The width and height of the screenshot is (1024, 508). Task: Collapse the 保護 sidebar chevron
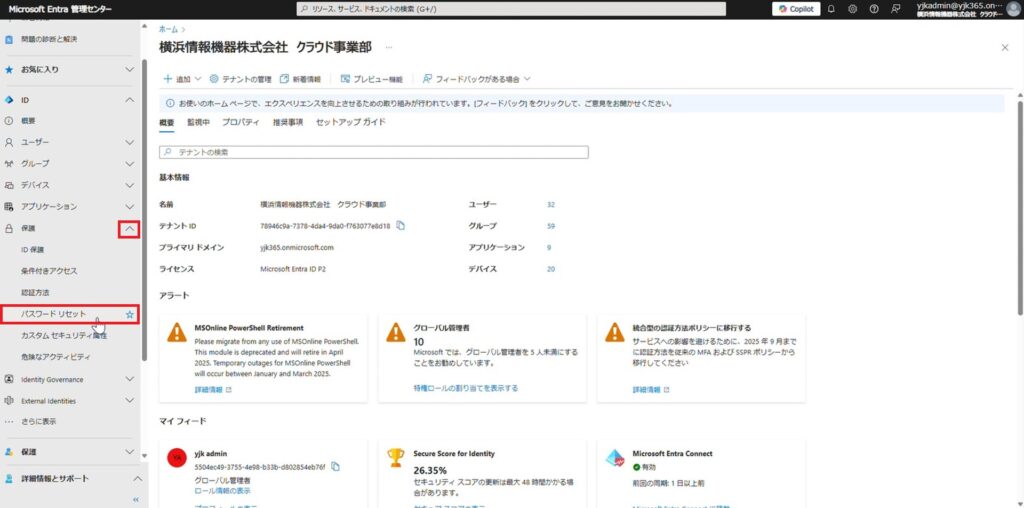click(129, 229)
